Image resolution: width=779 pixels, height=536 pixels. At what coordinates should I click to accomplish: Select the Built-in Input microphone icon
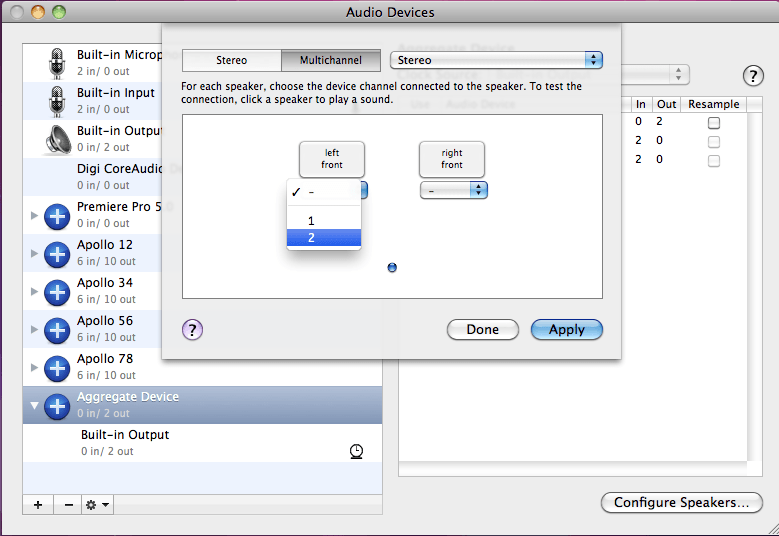(57, 101)
